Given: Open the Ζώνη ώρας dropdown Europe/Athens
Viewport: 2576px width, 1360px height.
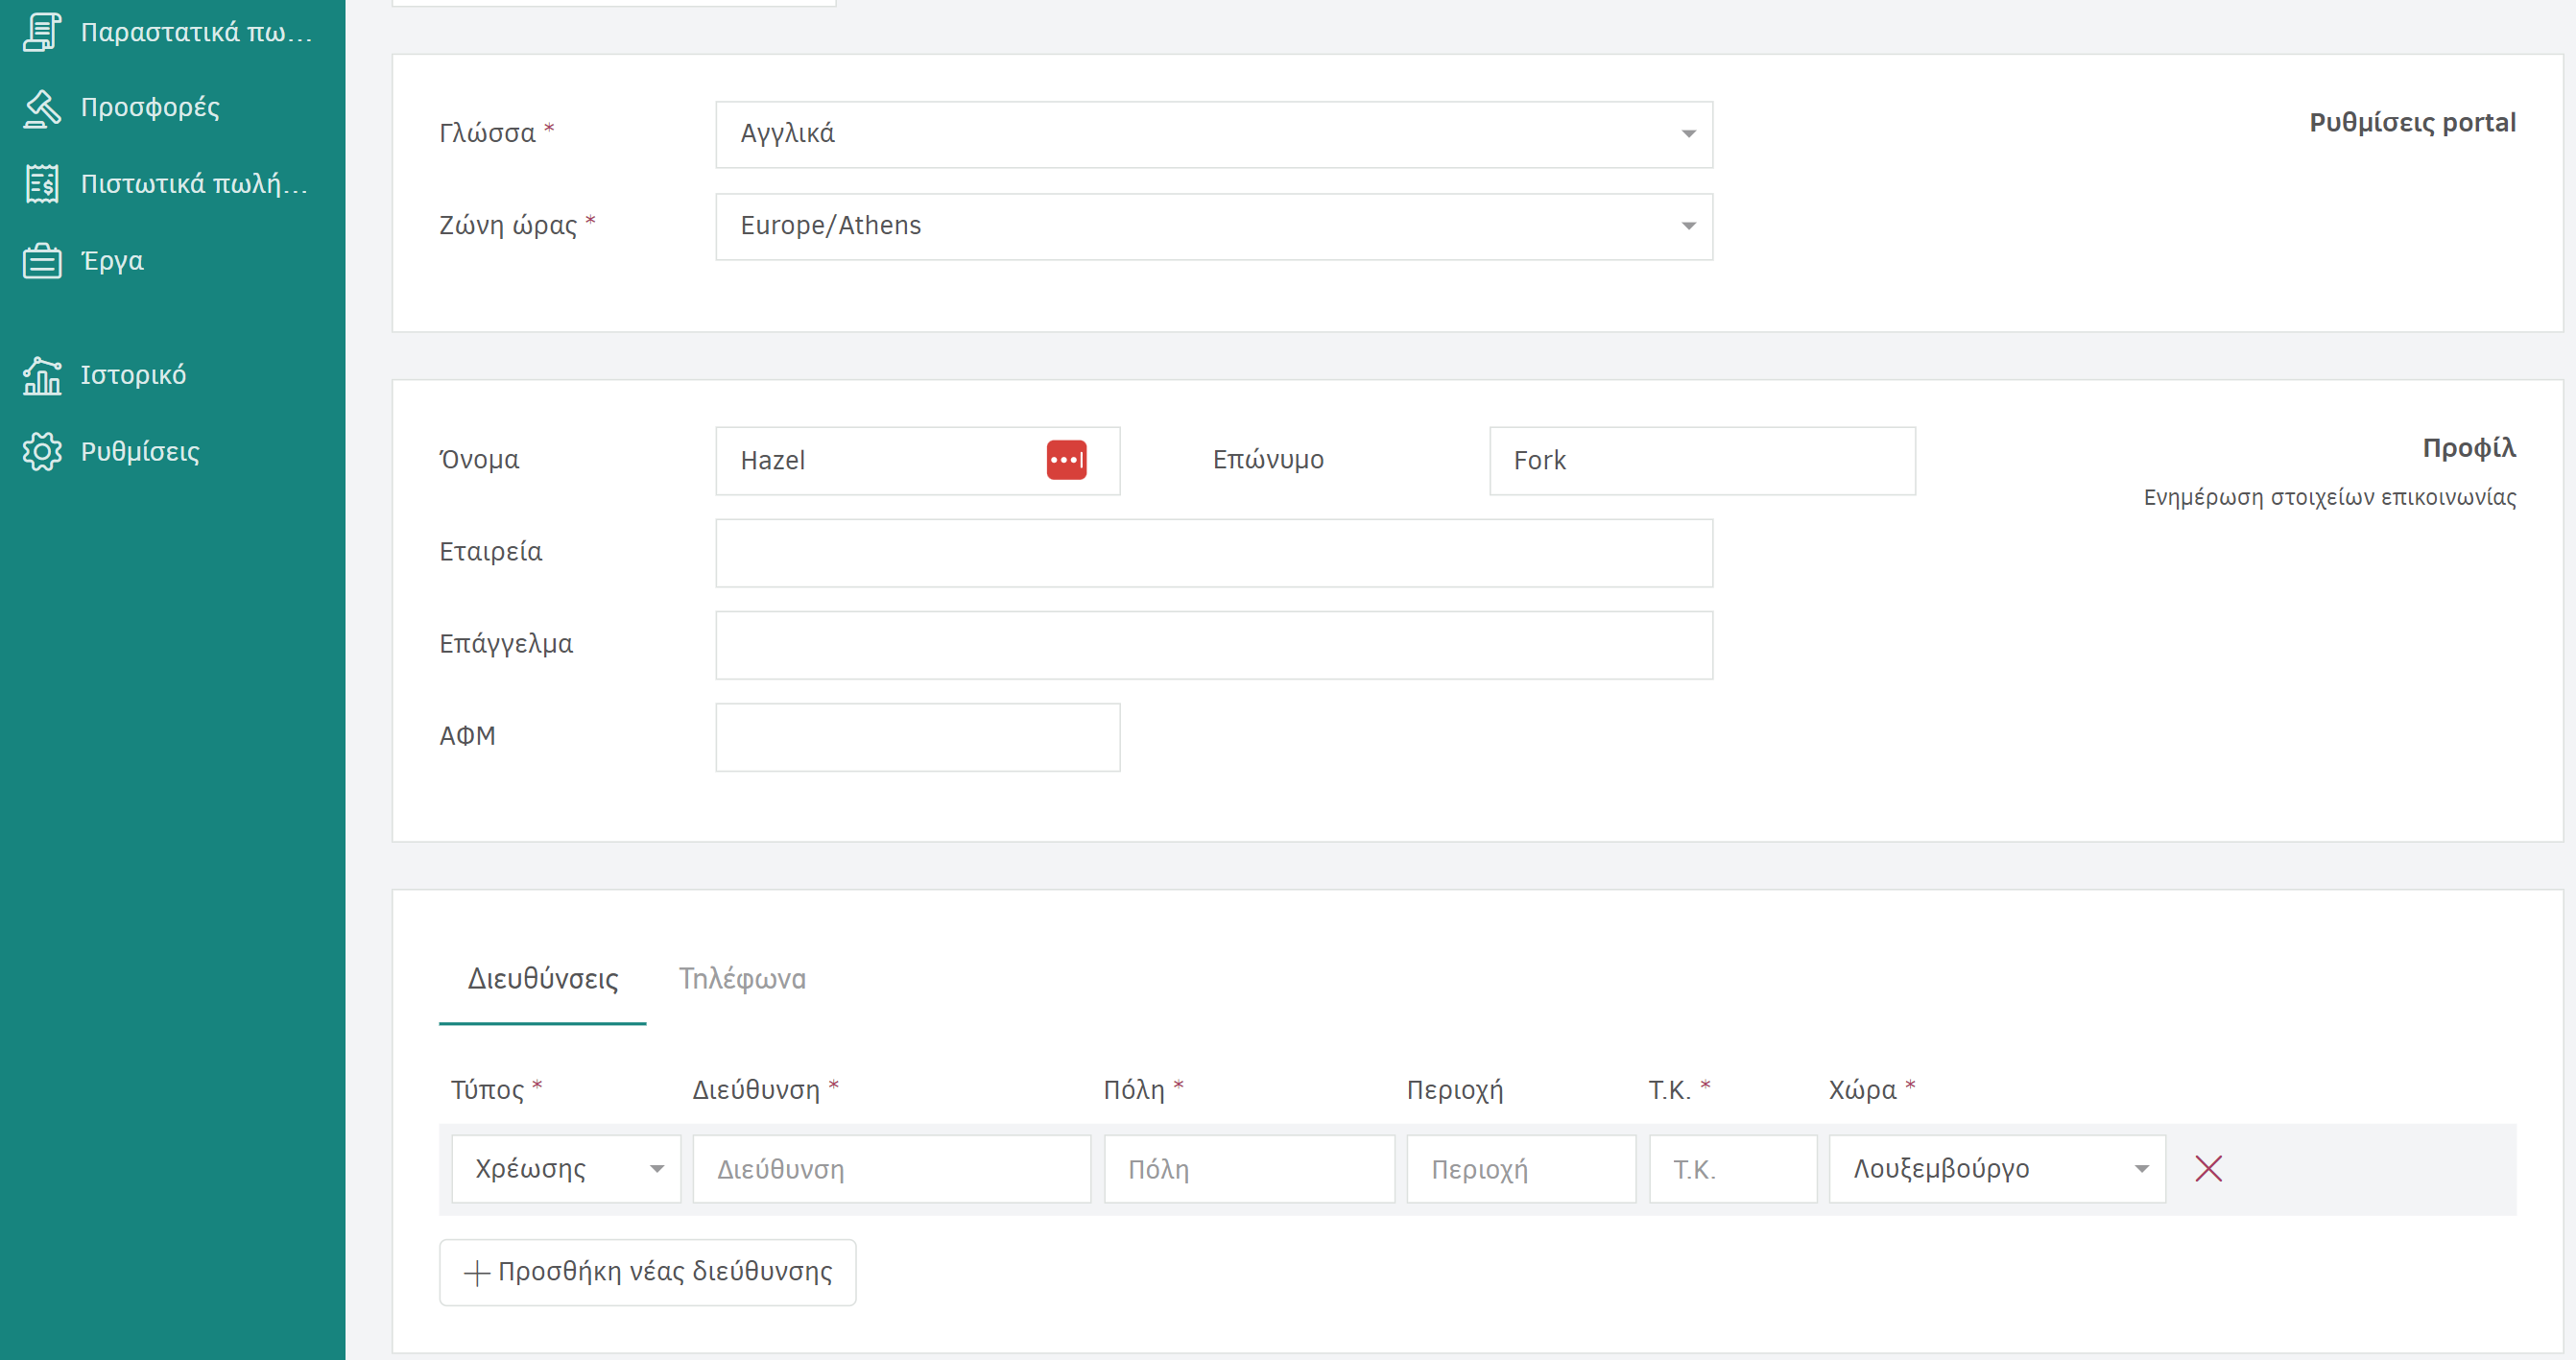Looking at the screenshot, I should tap(1214, 226).
